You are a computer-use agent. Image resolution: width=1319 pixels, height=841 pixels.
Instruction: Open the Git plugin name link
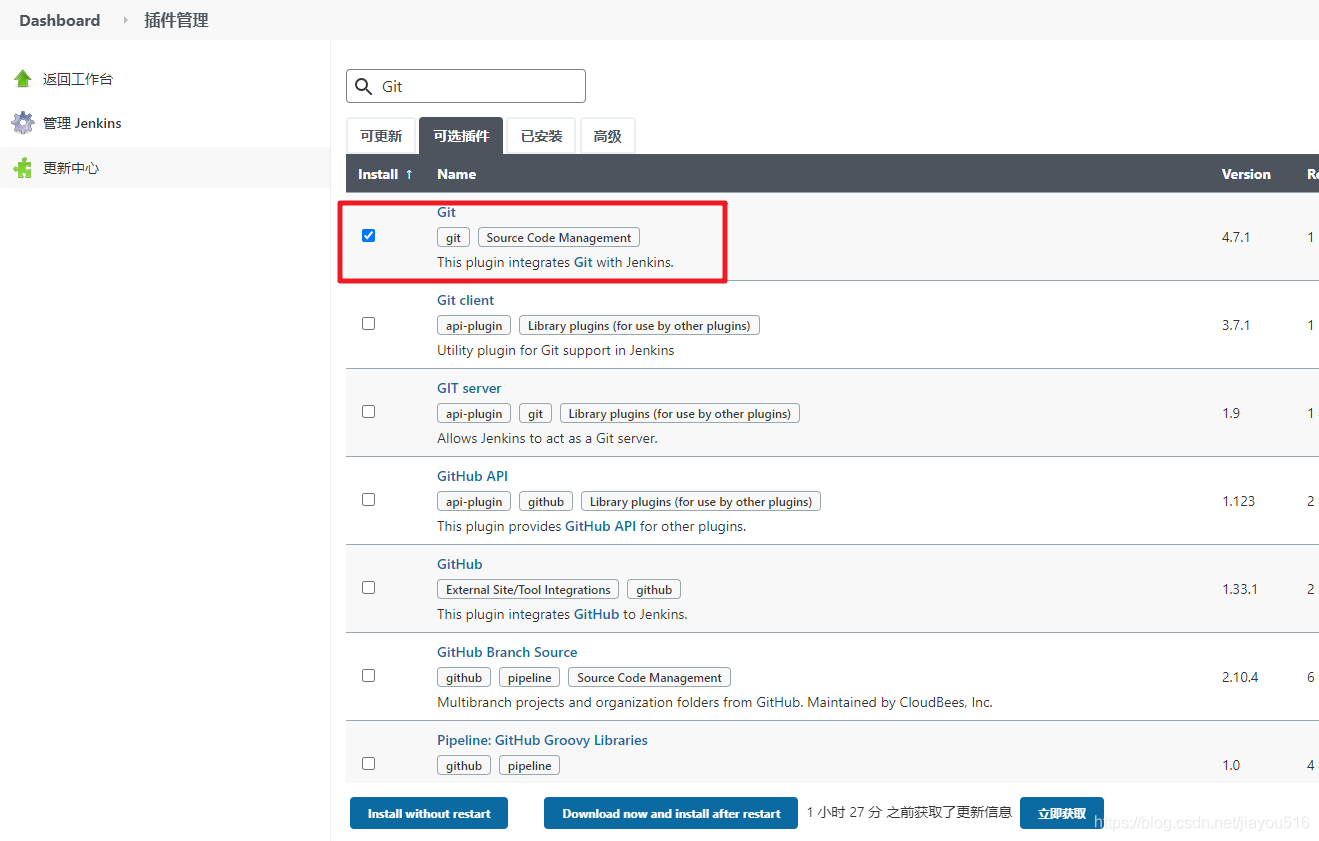click(x=446, y=212)
